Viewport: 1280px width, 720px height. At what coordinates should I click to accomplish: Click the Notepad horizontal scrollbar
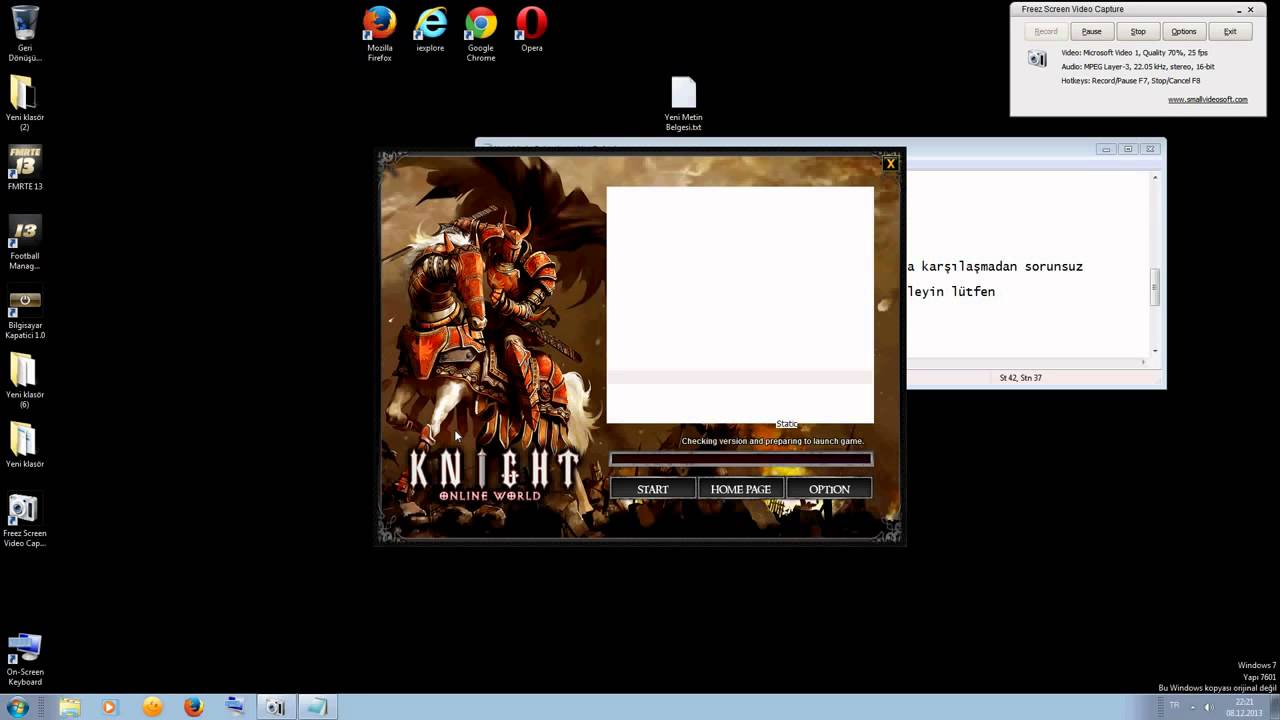[x=1028, y=362]
